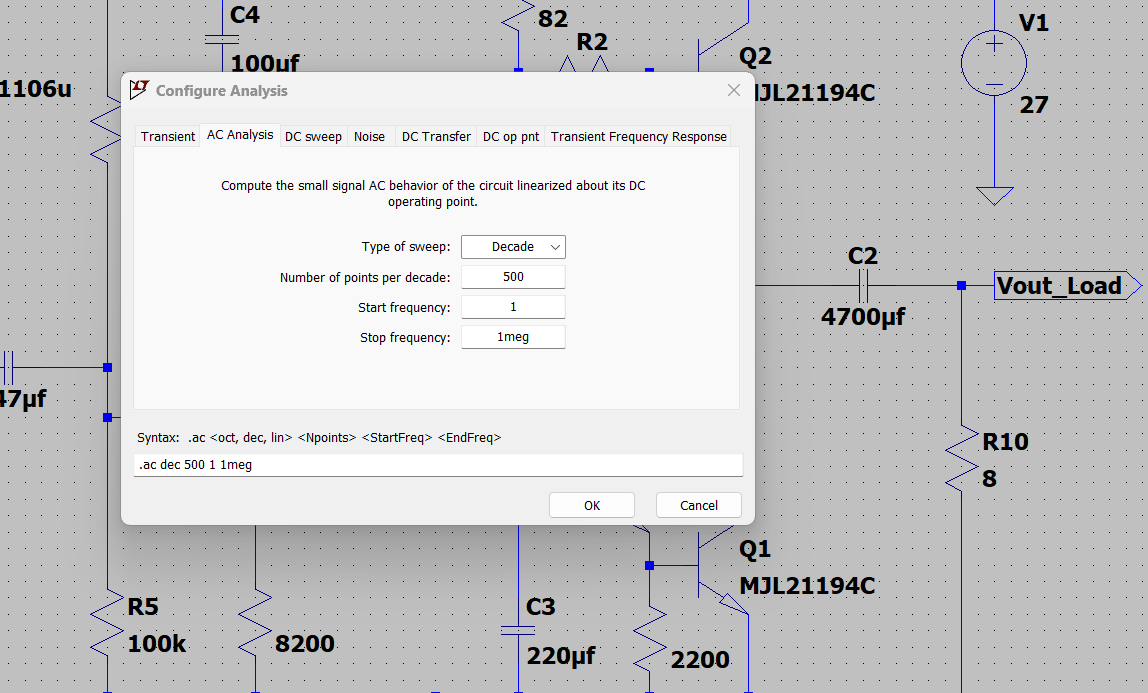Open the Noise tab

point(369,136)
